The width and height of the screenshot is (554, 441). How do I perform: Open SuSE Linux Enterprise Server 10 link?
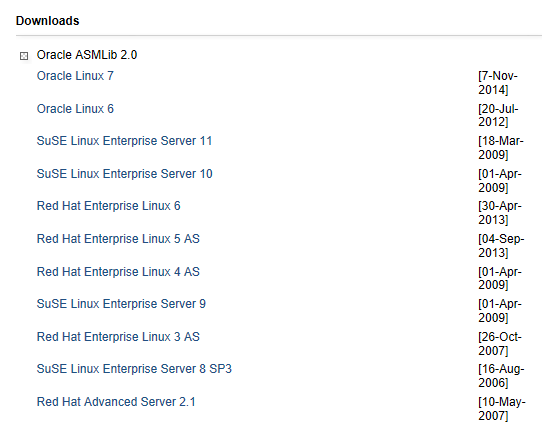pos(125,174)
